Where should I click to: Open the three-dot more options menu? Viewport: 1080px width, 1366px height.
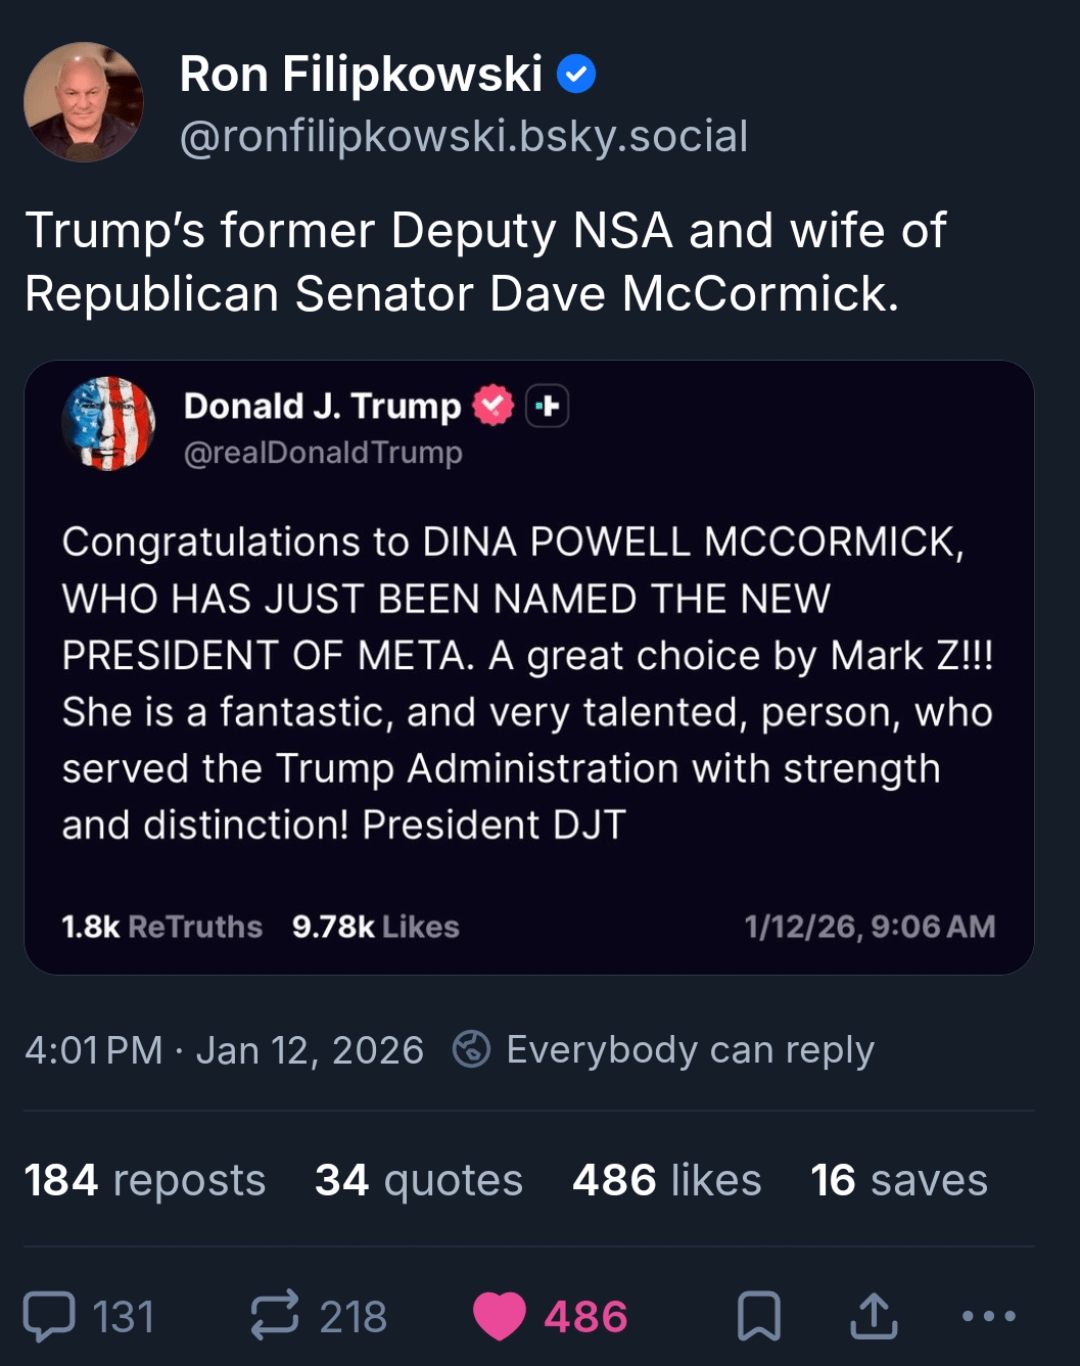pyautogui.click(x=988, y=1316)
